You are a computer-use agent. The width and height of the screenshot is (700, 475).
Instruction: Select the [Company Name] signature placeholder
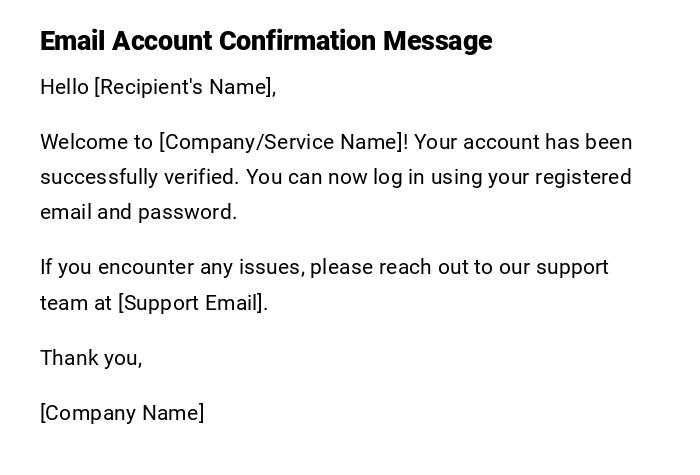(122, 413)
